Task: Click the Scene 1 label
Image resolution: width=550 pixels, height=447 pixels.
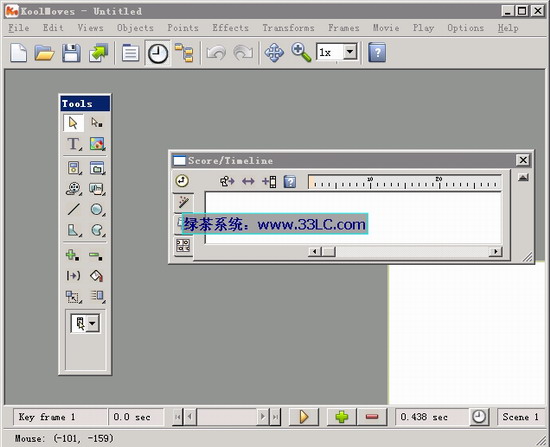Action: (x=520, y=417)
